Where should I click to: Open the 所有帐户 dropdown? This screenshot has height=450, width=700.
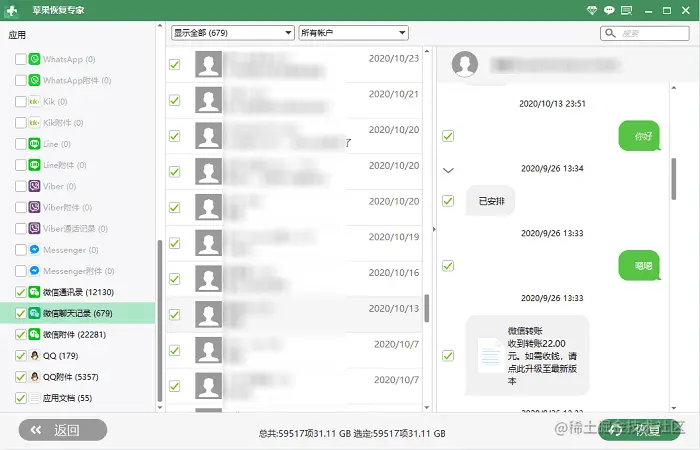[x=354, y=33]
